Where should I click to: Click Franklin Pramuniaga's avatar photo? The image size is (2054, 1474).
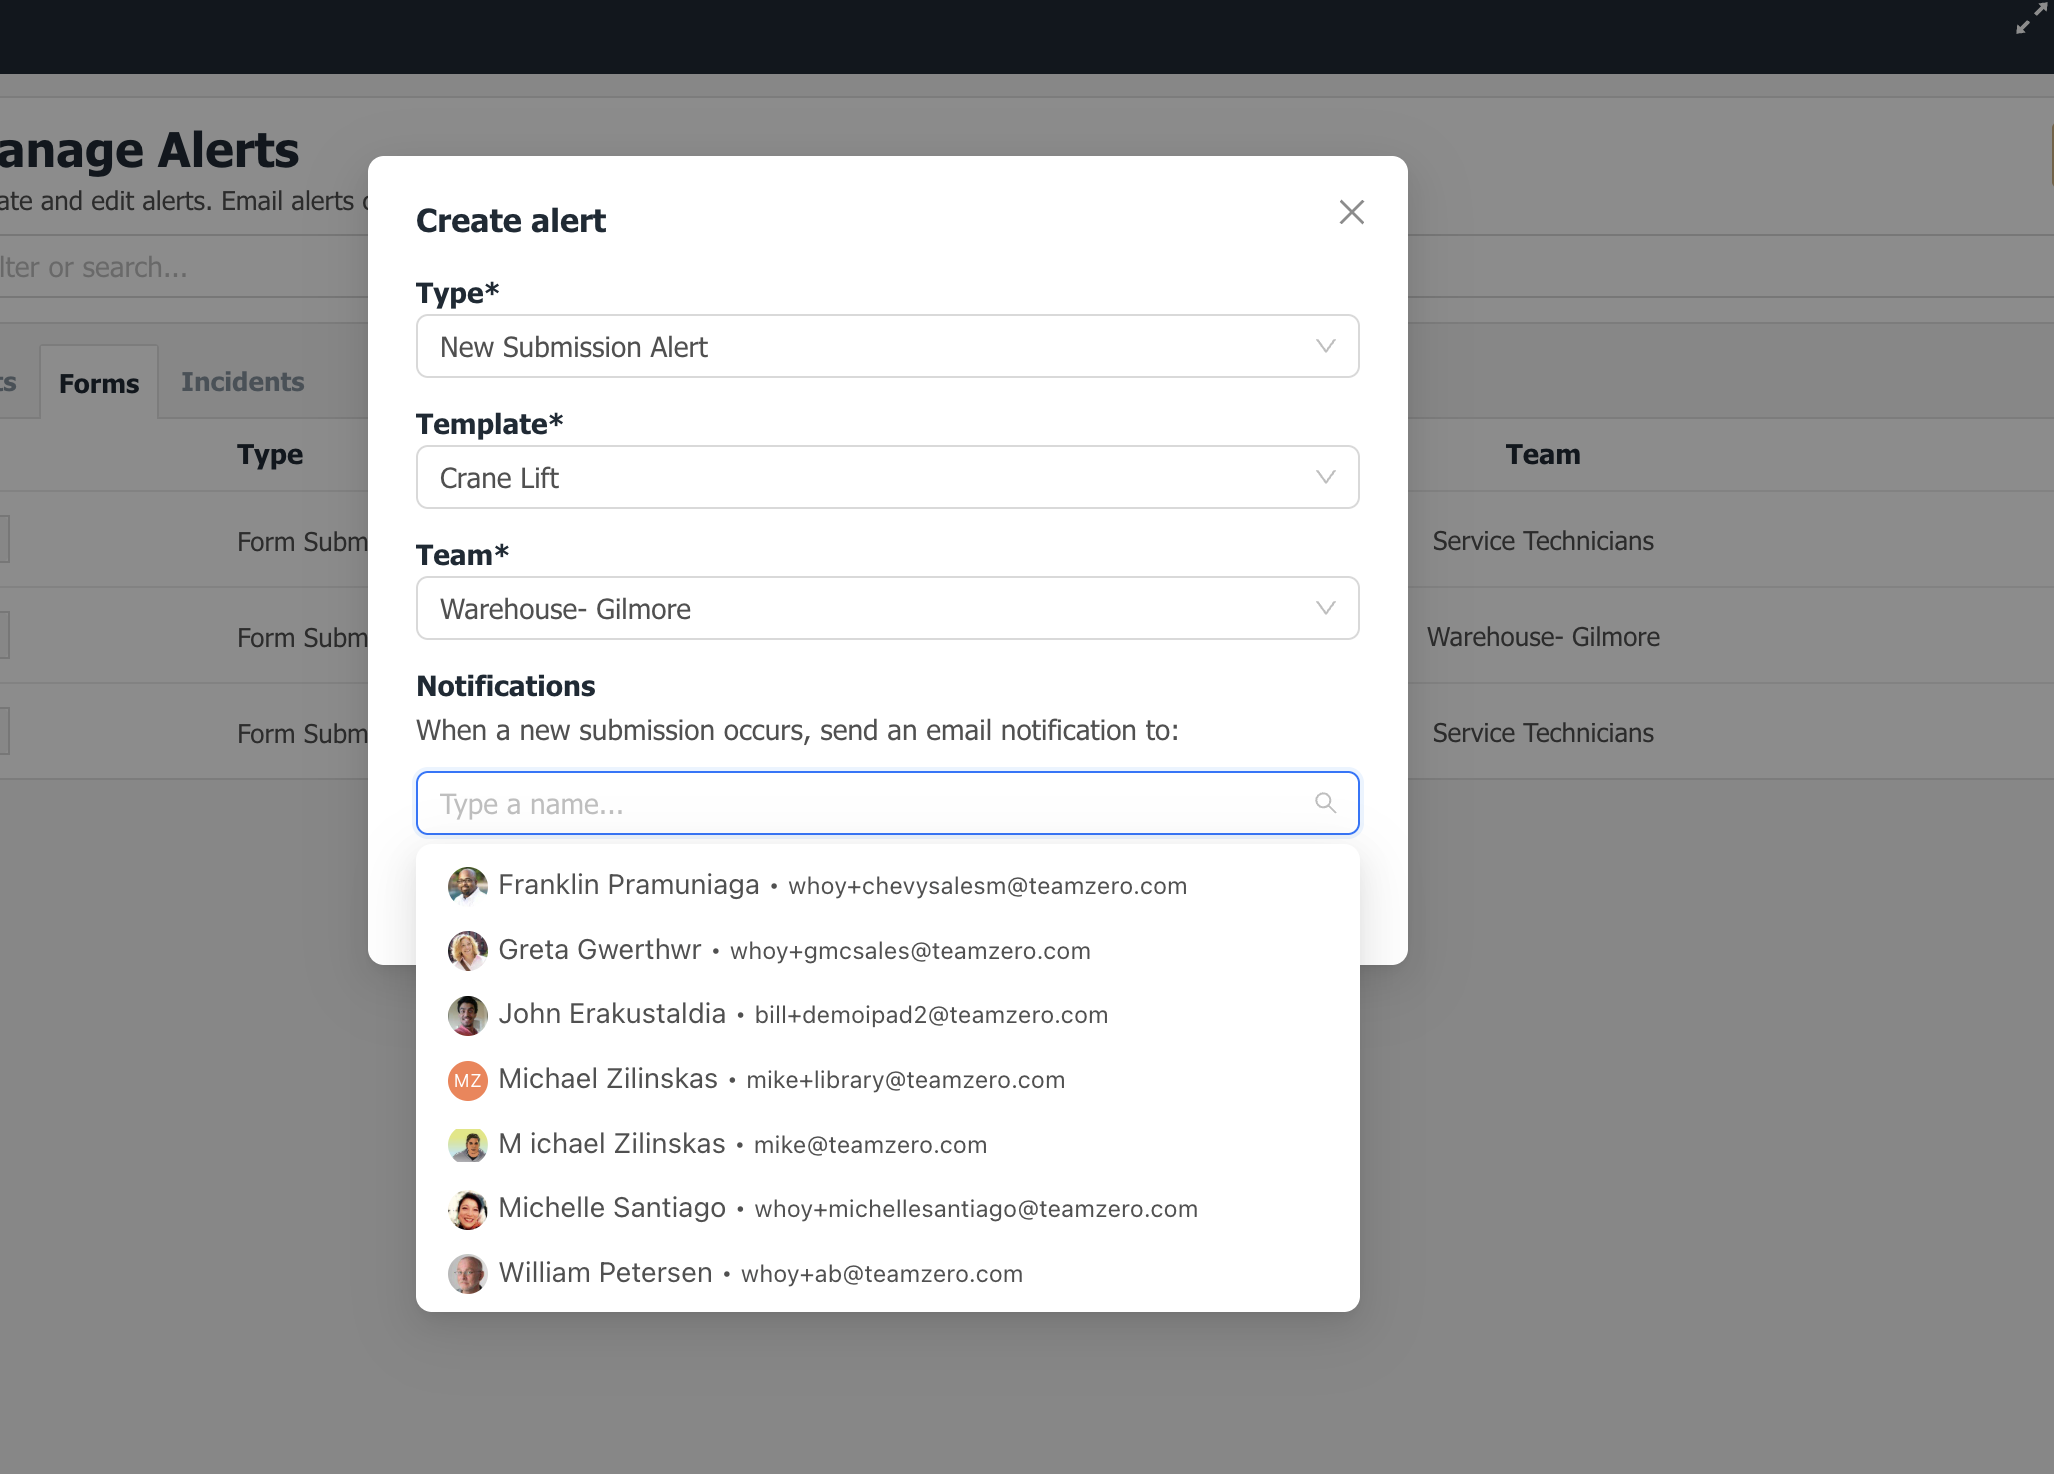coord(467,886)
